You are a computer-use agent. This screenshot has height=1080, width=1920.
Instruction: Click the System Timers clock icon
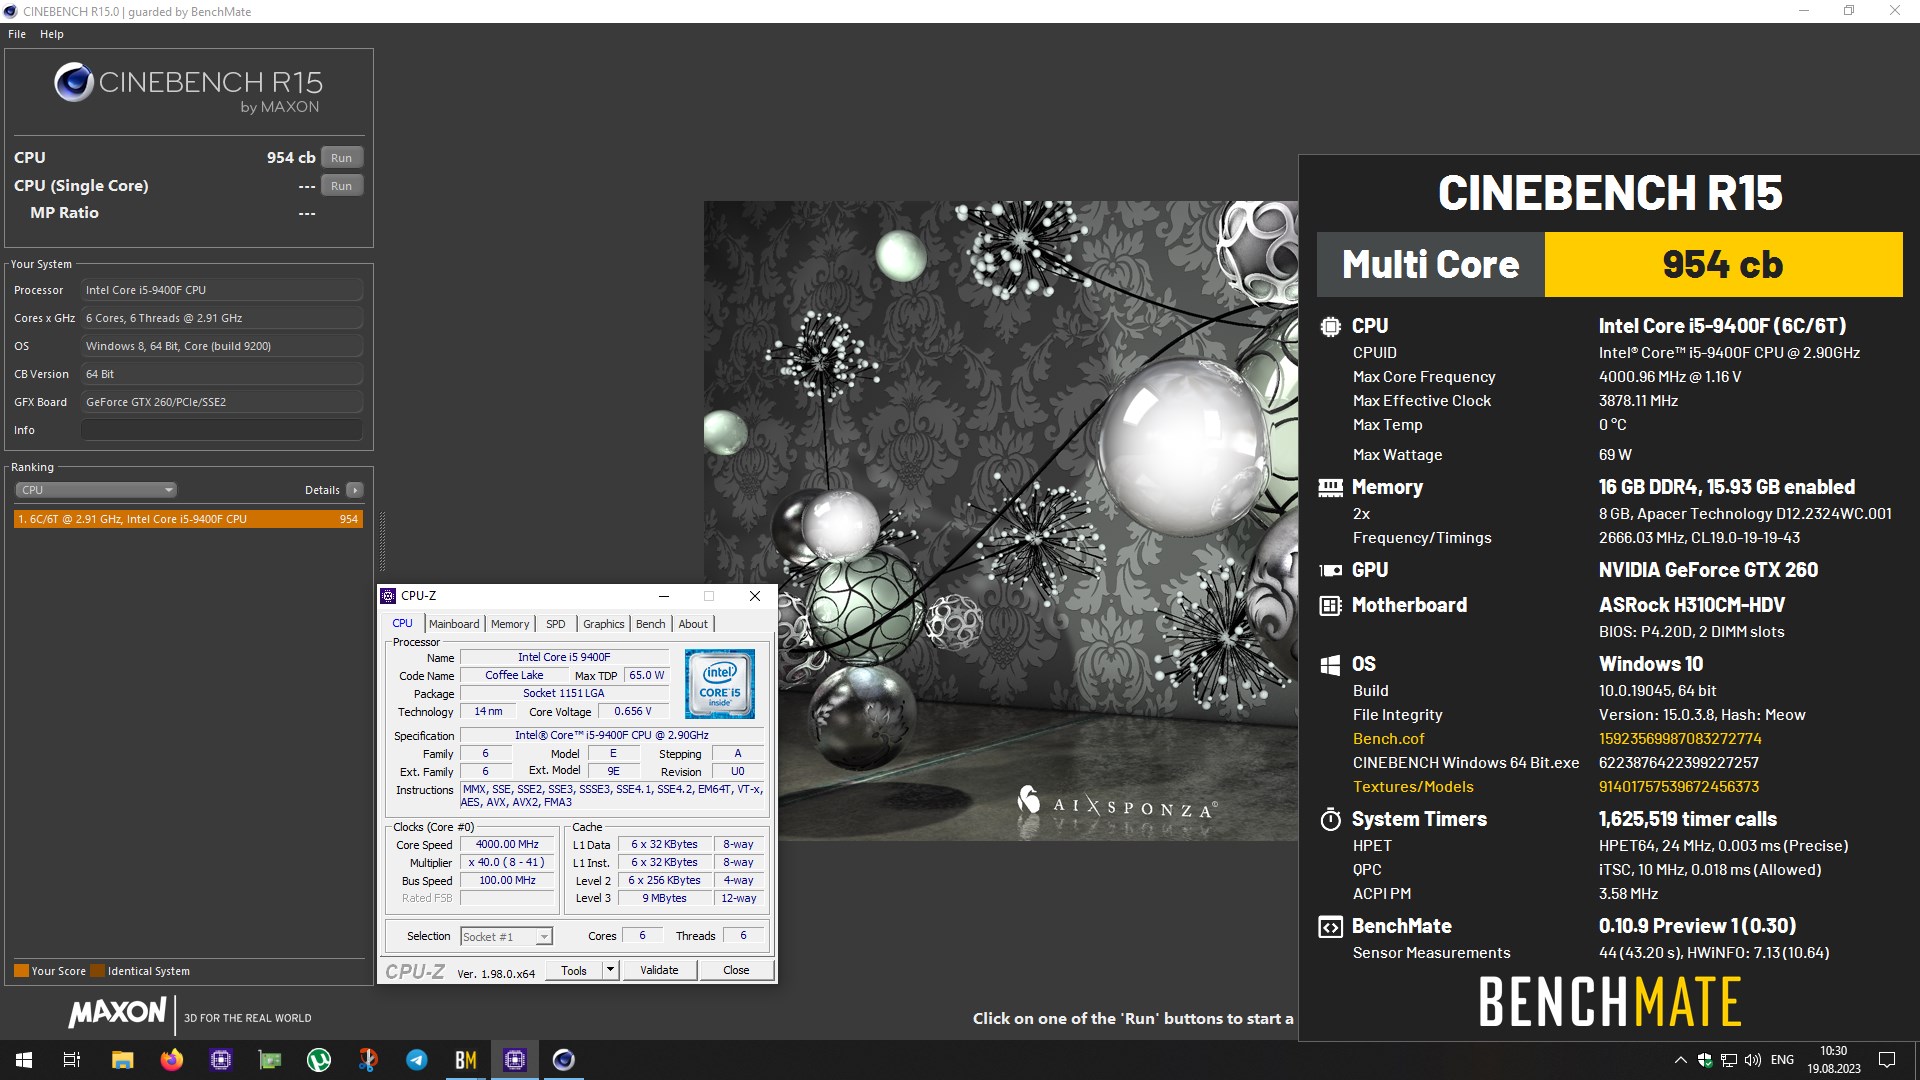click(1330, 820)
